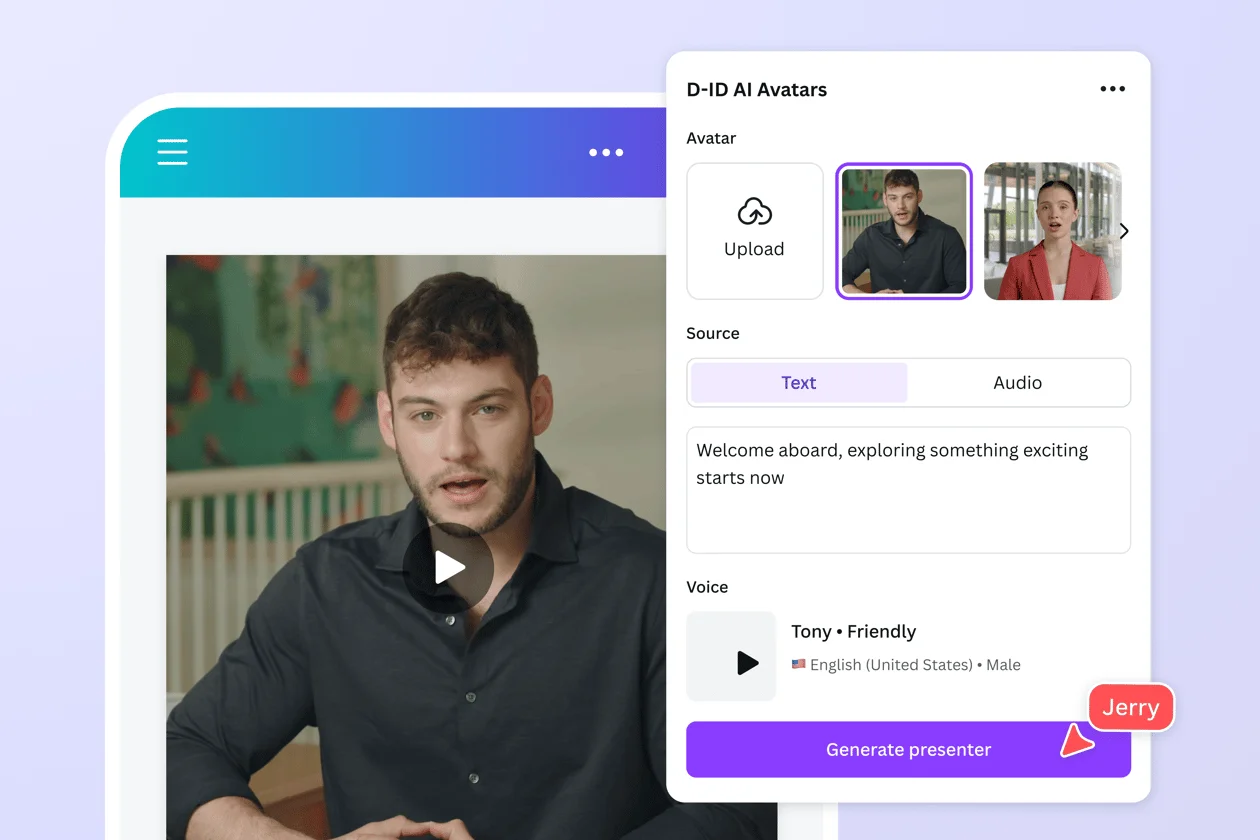This screenshot has height=840, width=1260.
Task: Open the D-ID AI Avatars options menu
Action: click(x=1112, y=89)
